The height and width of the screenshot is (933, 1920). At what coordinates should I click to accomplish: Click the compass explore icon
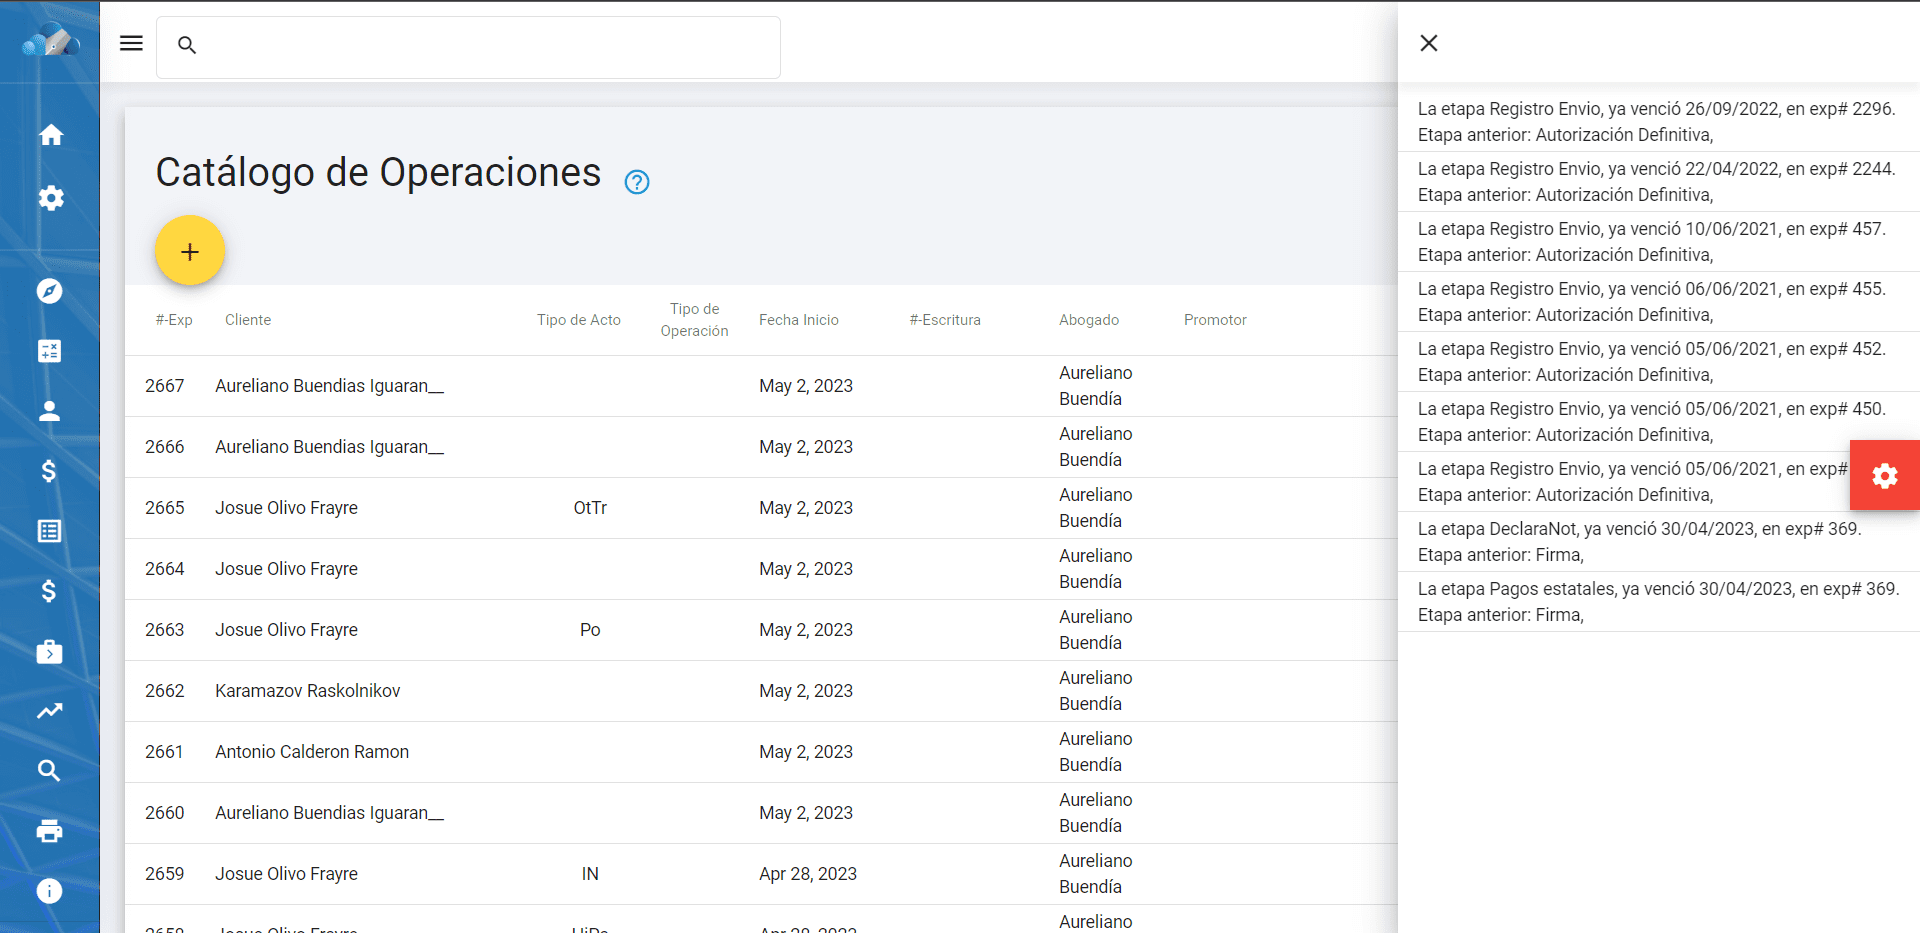click(x=50, y=291)
